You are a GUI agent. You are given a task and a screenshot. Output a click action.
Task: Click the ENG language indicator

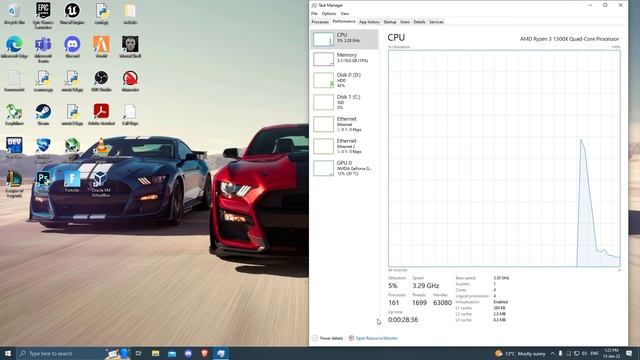(x=595, y=353)
